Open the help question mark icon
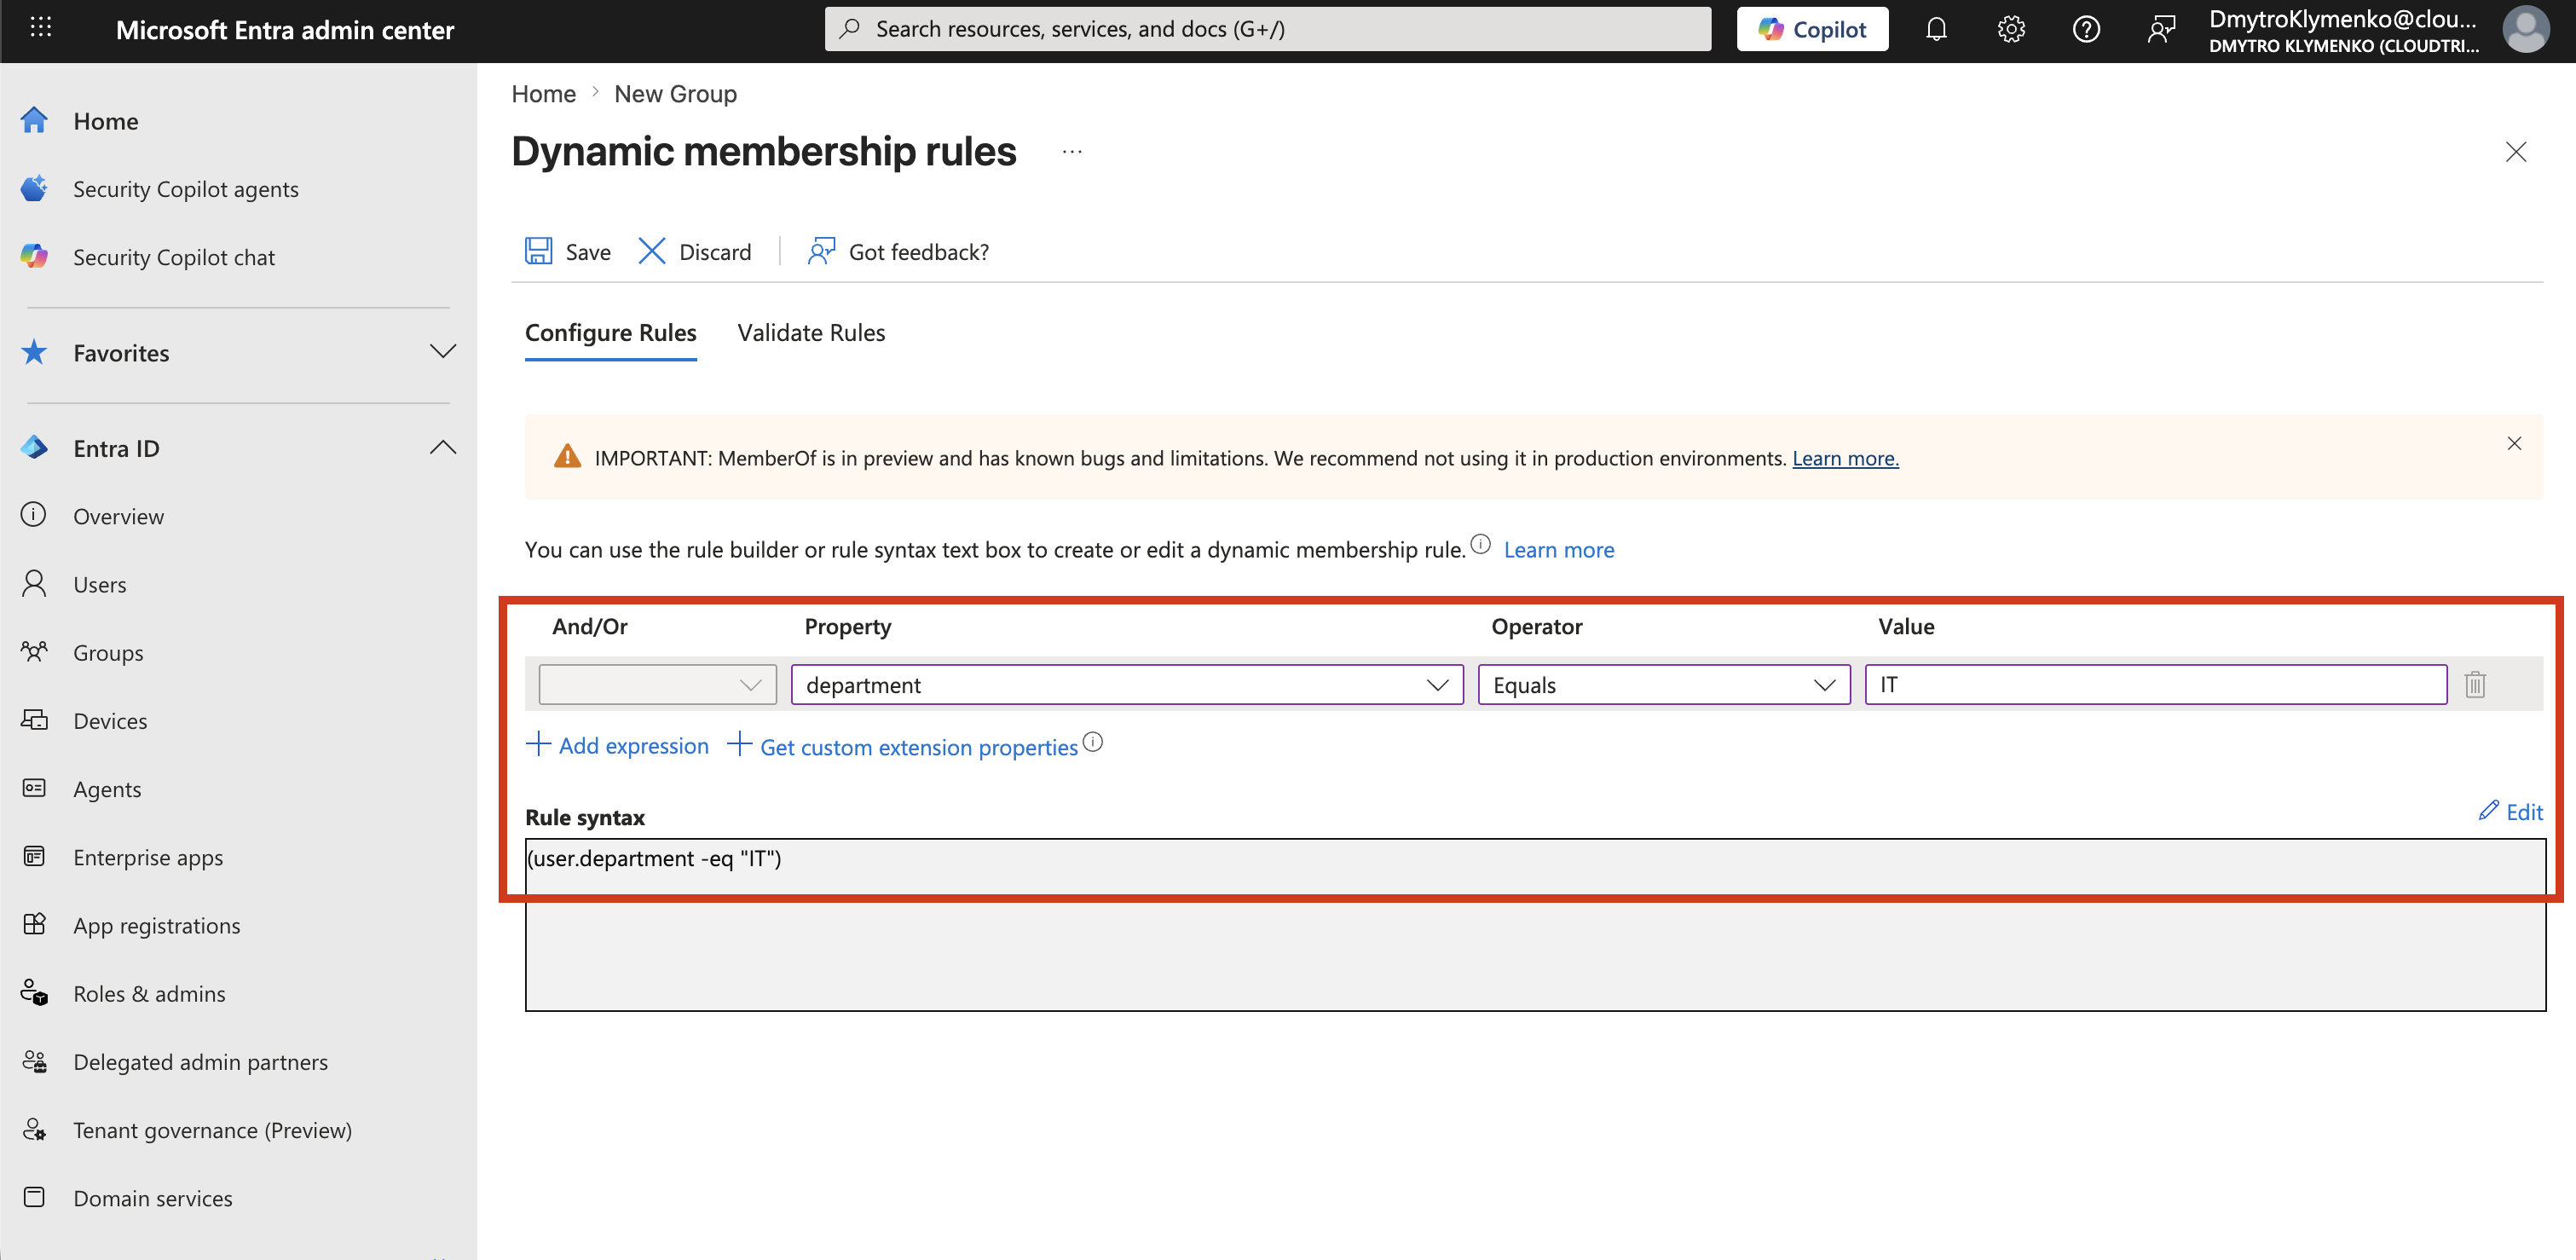 2086,29
